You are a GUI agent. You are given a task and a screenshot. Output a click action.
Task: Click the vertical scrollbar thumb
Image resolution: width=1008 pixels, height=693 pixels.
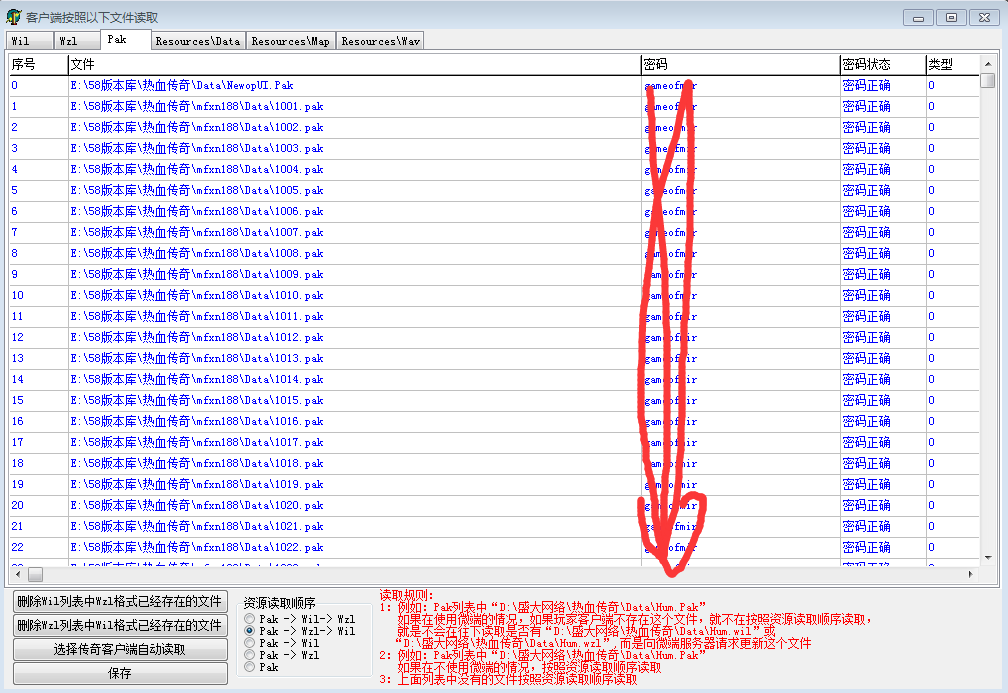coord(988,80)
